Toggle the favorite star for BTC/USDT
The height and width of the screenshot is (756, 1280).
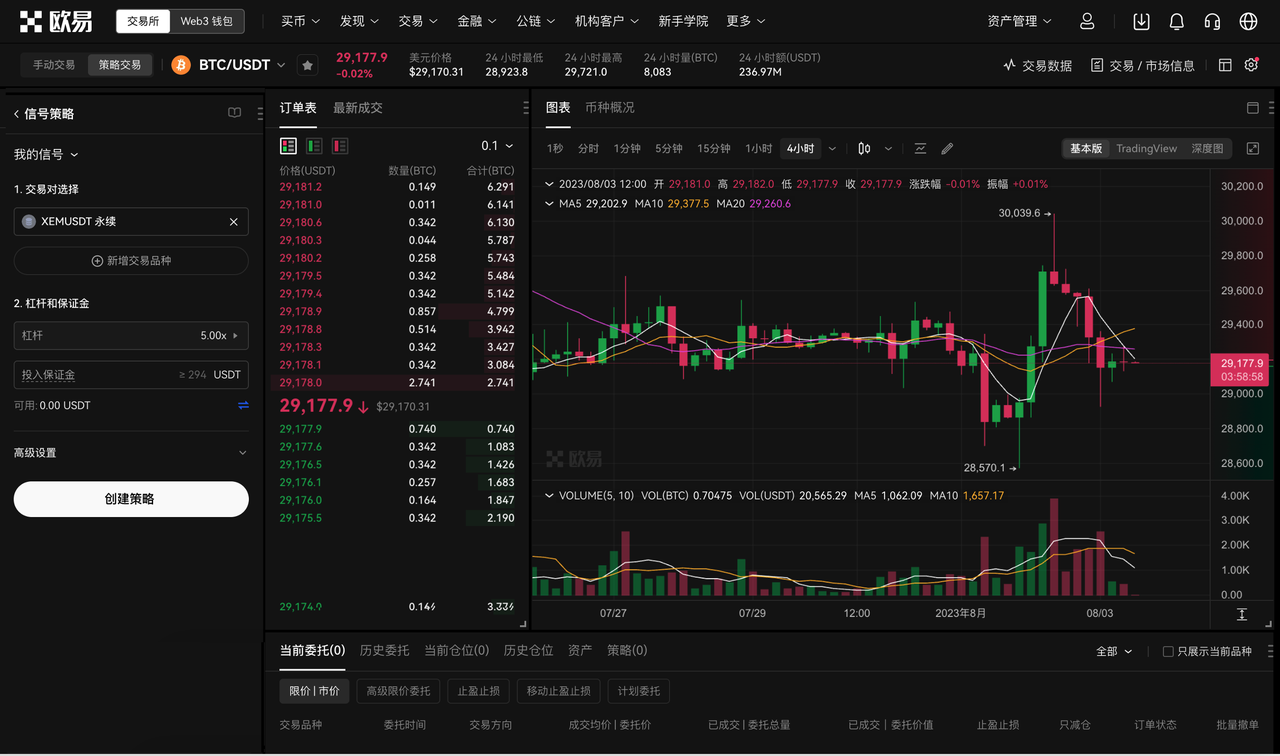point(307,64)
